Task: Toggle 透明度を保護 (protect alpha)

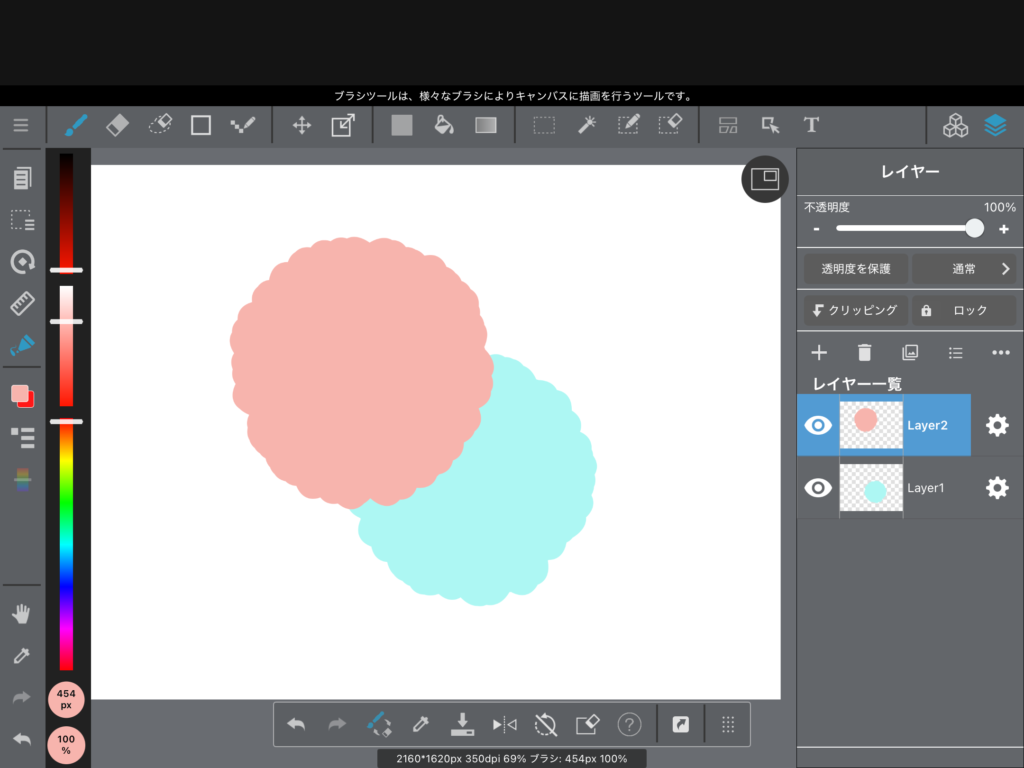Action: (856, 269)
